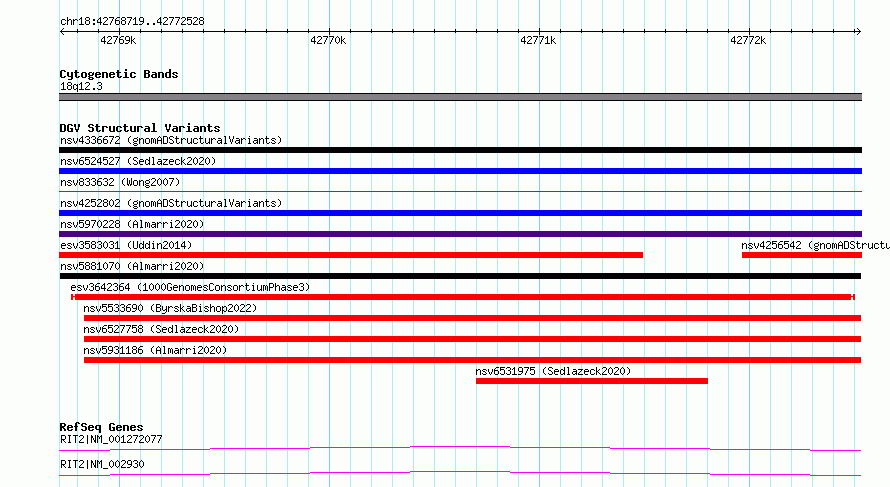The image size is (890, 487).
Task: Open the RIT2|NM_001272077 transcript label
Action: 111,439
